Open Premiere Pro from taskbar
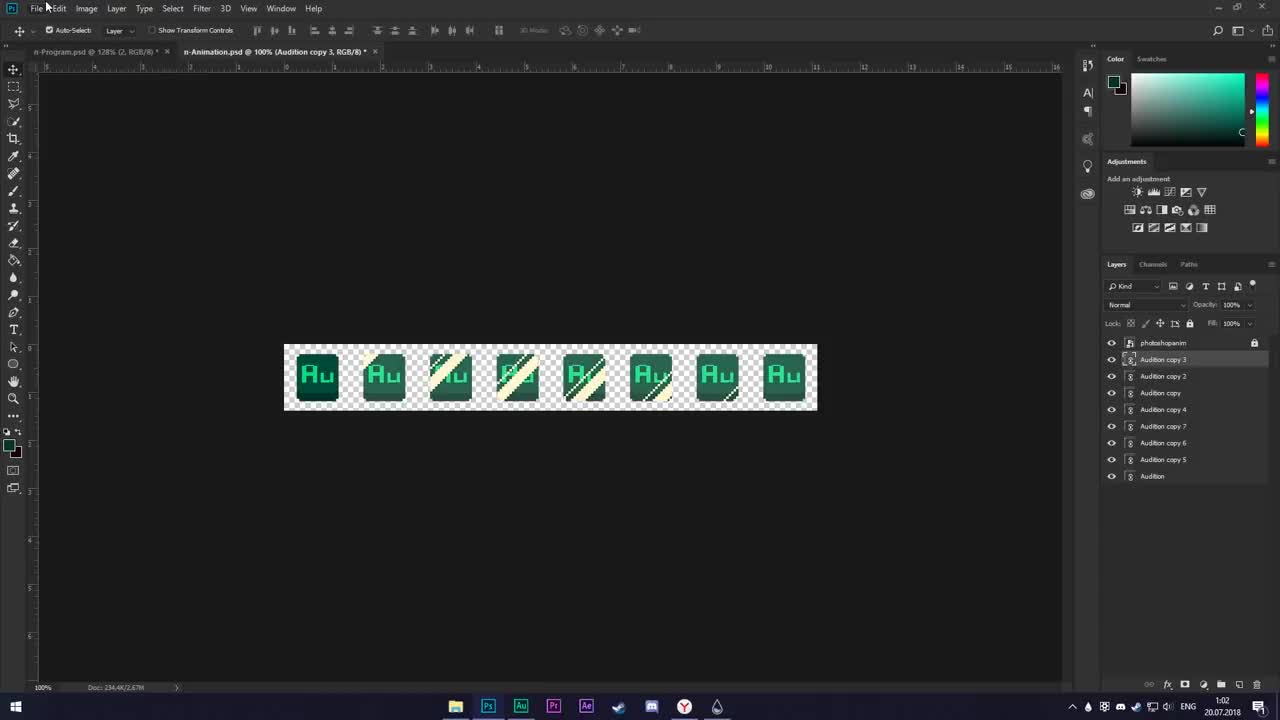 554,706
